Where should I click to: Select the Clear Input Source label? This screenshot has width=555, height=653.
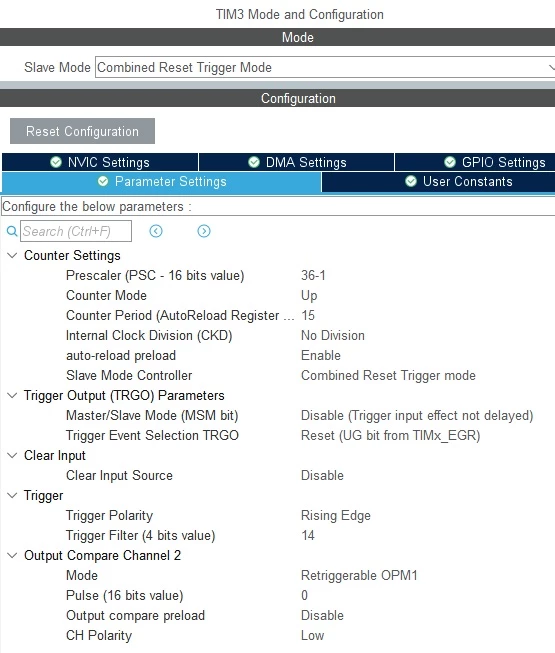click(119, 475)
